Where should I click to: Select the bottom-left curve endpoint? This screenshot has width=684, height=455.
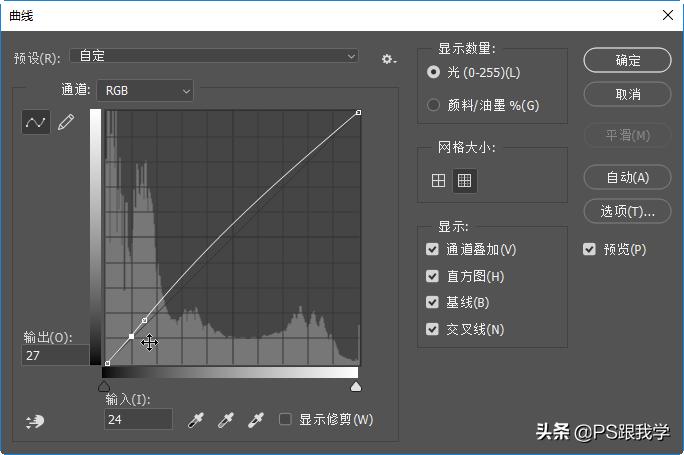tap(107, 363)
